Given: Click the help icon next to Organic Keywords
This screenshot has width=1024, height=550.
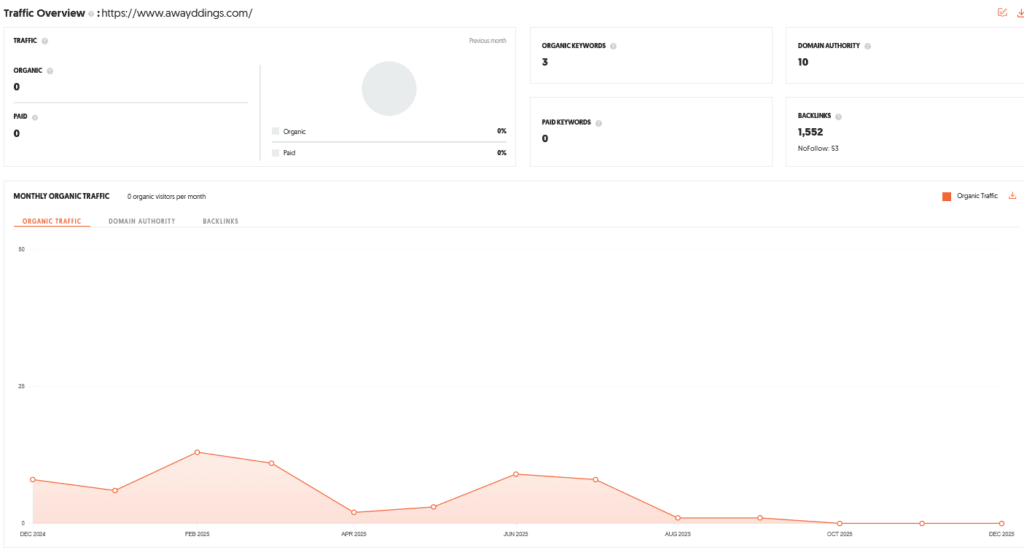Looking at the screenshot, I should [613, 46].
